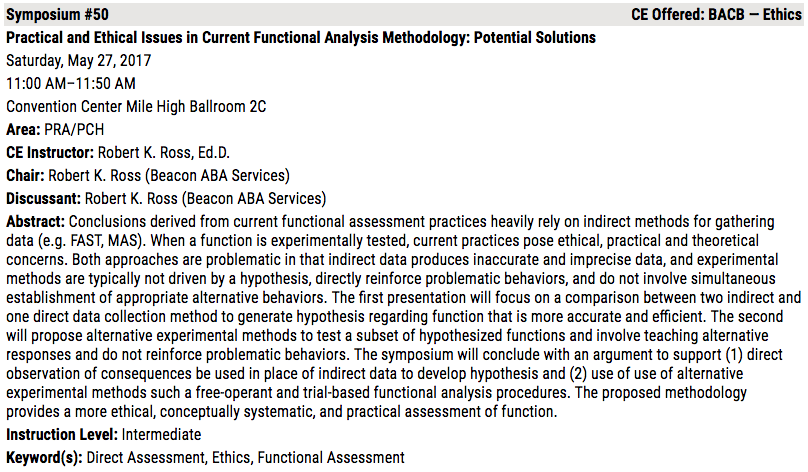Click Convention Center Mile High Ballroom 2C
Image resolution: width=808 pixels, height=472 pixels.
tap(136, 107)
